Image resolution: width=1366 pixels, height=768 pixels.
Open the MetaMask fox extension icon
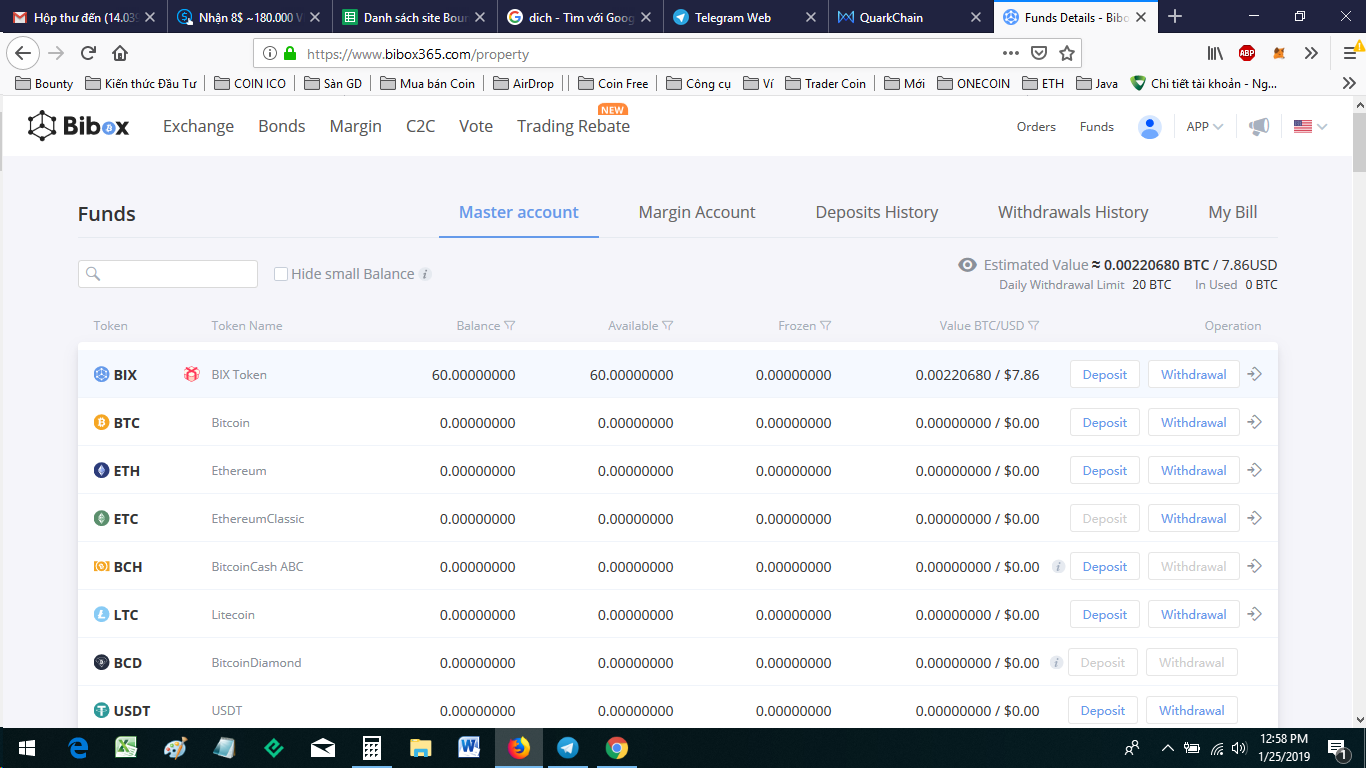pos(1279,54)
